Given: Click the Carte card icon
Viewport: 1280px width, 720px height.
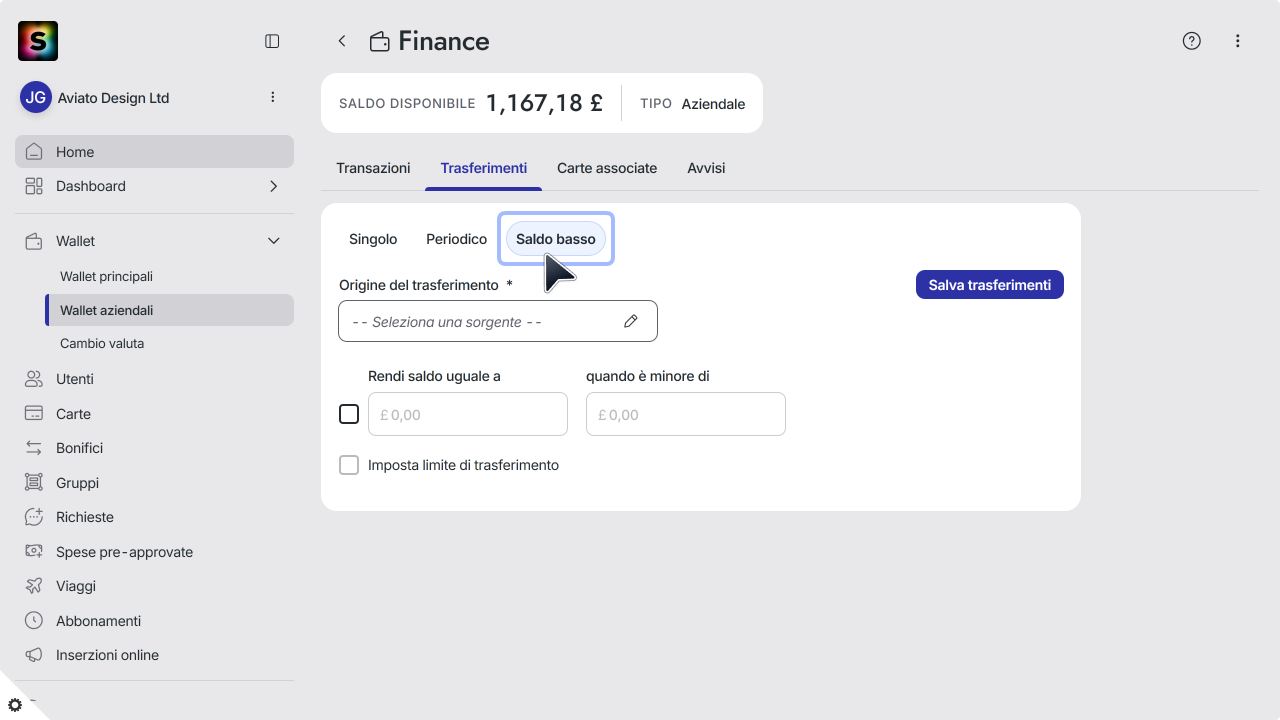Looking at the screenshot, I should (x=34, y=414).
